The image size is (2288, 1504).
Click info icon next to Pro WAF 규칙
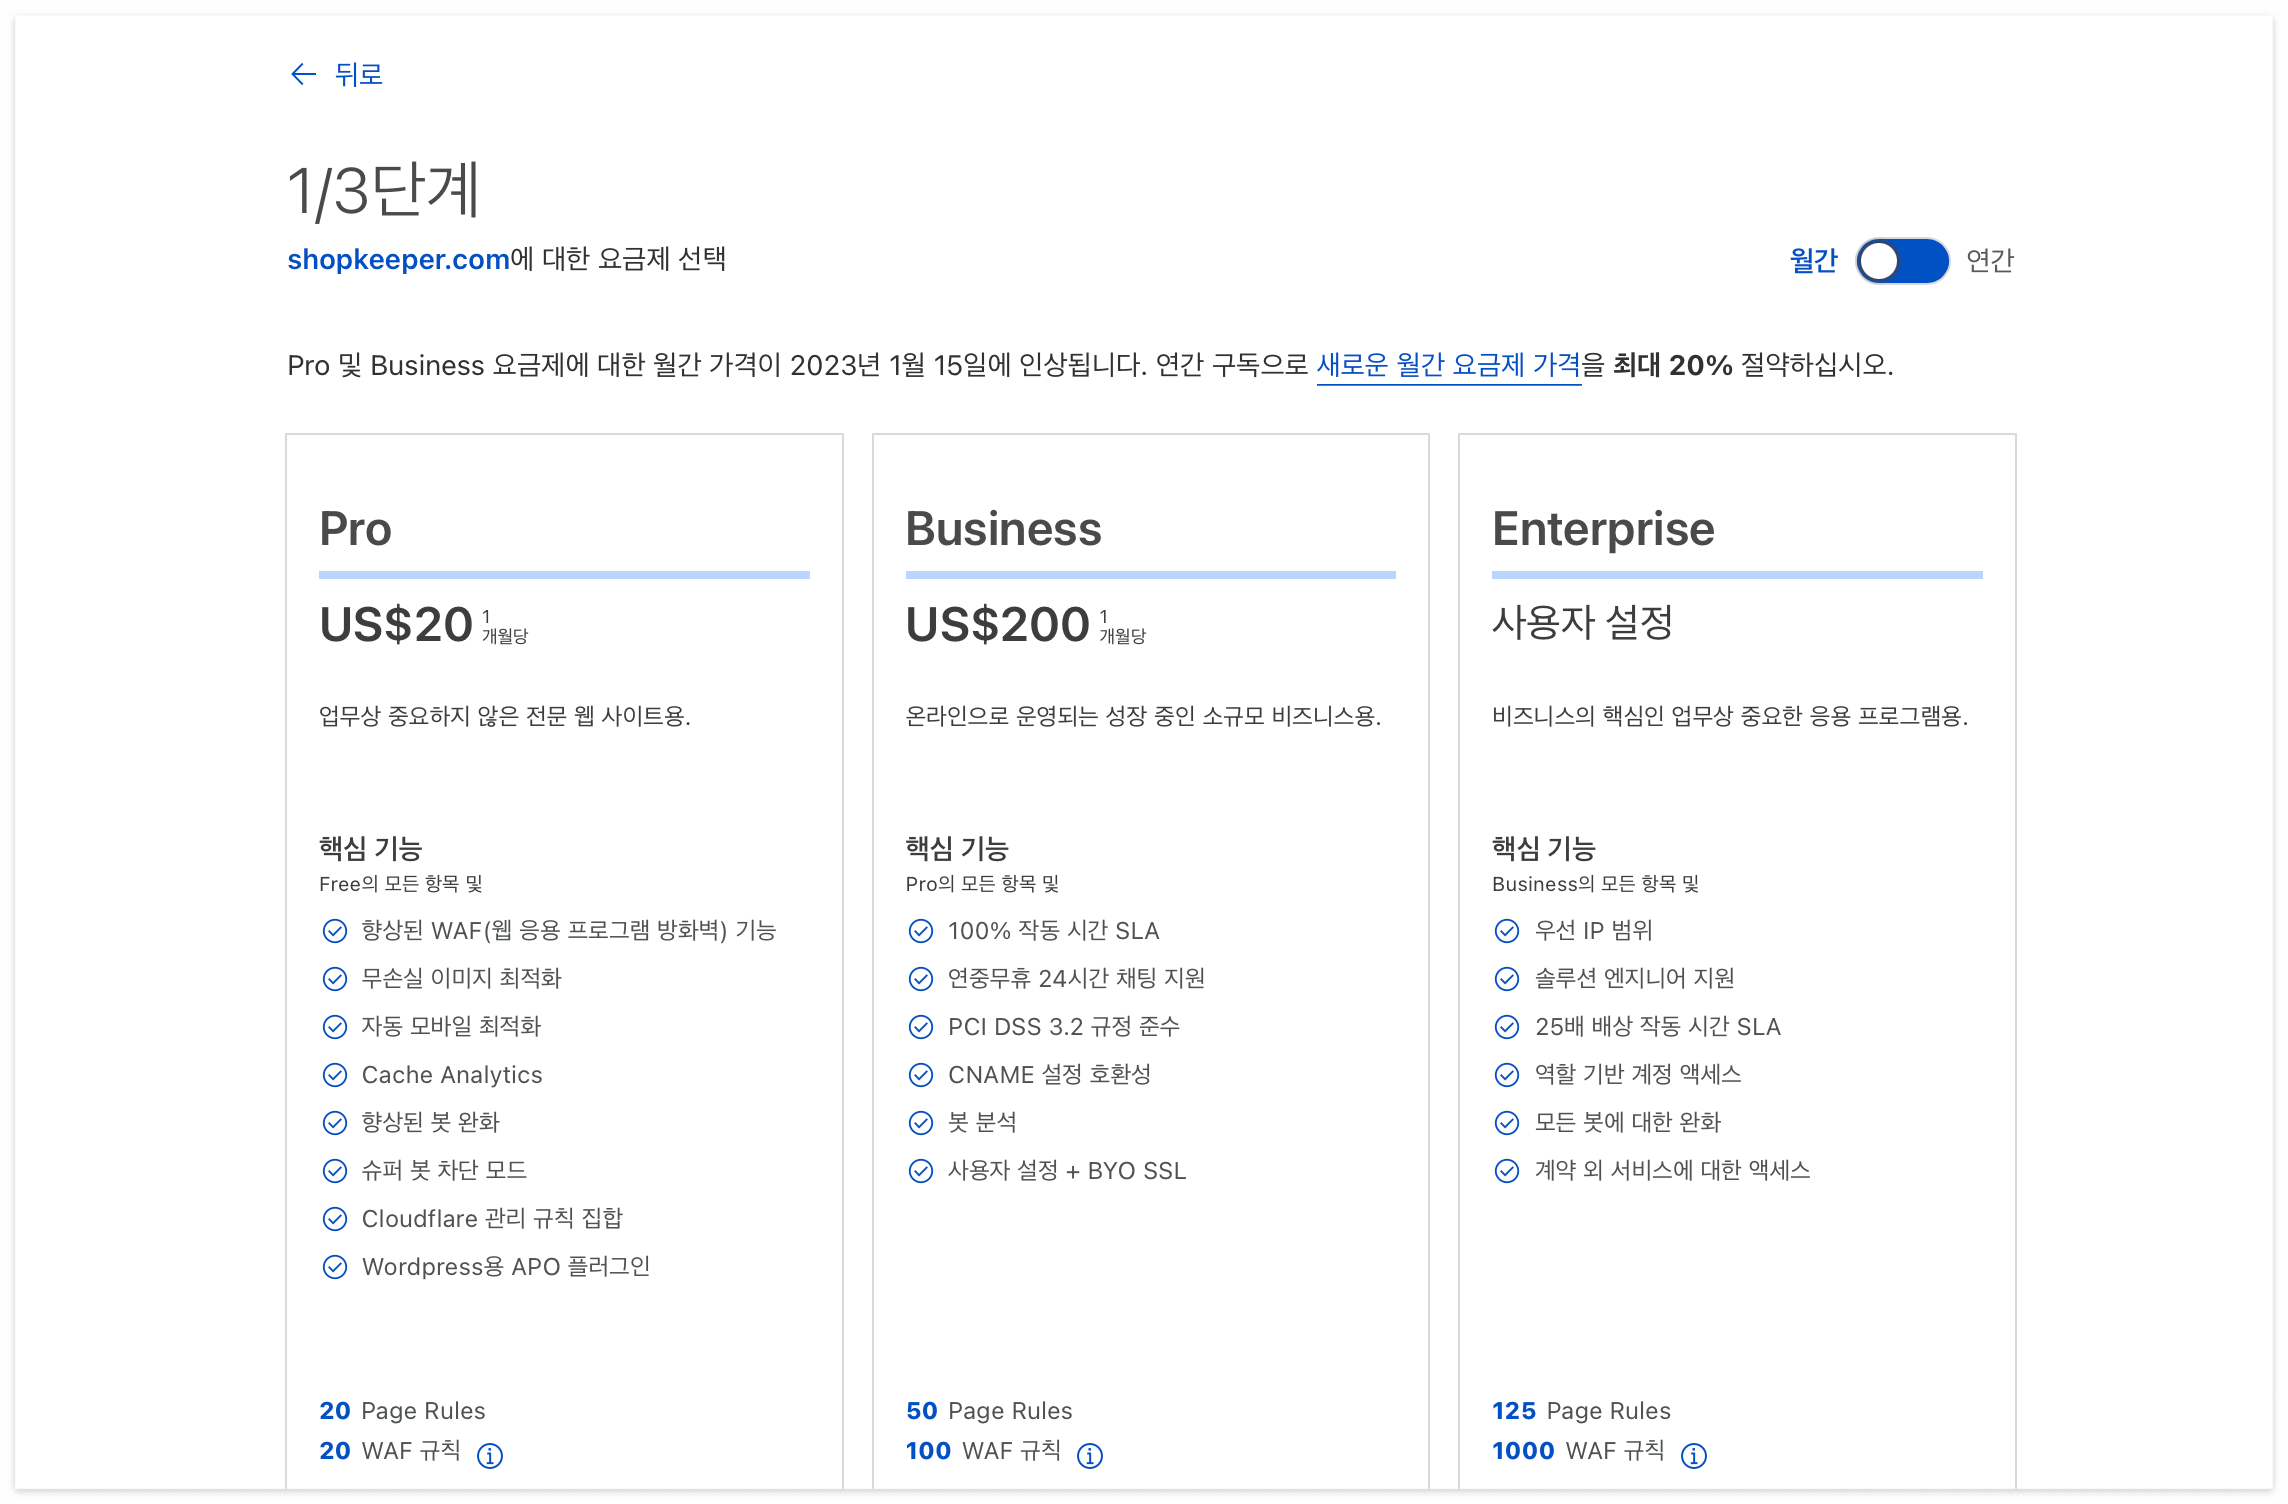pos(490,1455)
